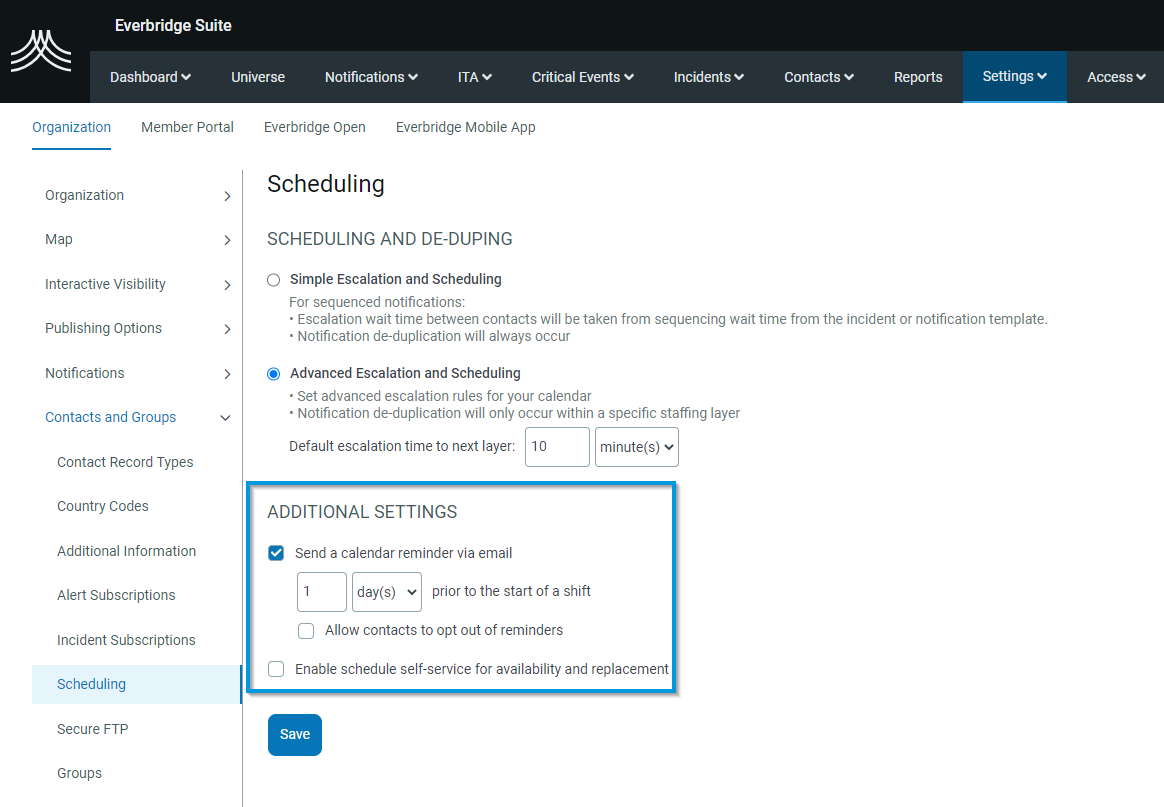Open the Critical Events menu
The height and width of the screenshot is (807, 1164).
pyautogui.click(x=583, y=77)
